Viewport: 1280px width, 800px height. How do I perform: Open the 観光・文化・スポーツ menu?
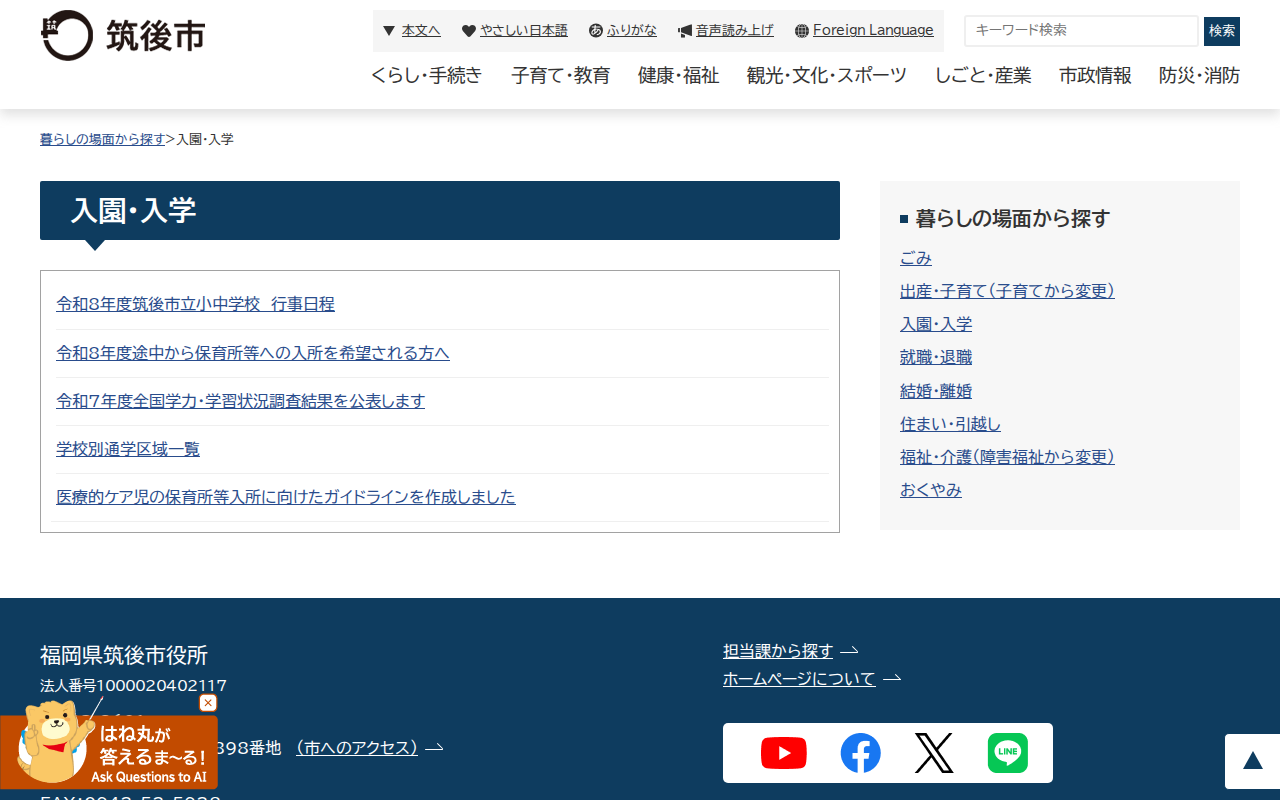826,75
